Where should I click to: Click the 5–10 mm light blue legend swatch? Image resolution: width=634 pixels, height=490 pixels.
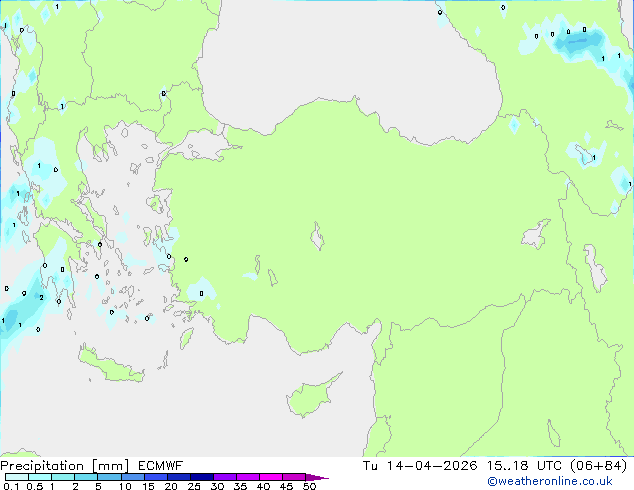click(109, 477)
